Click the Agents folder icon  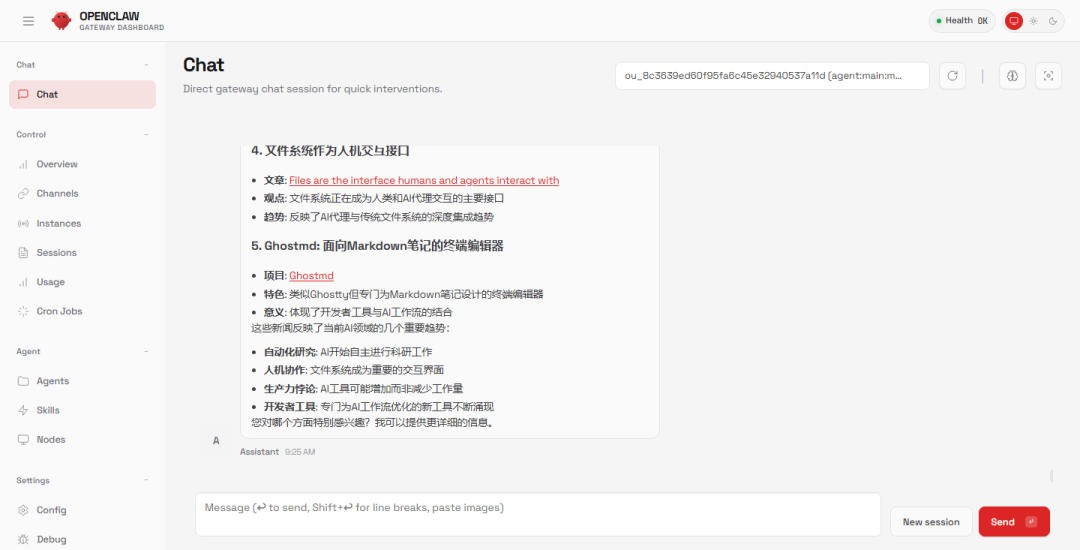click(23, 381)
